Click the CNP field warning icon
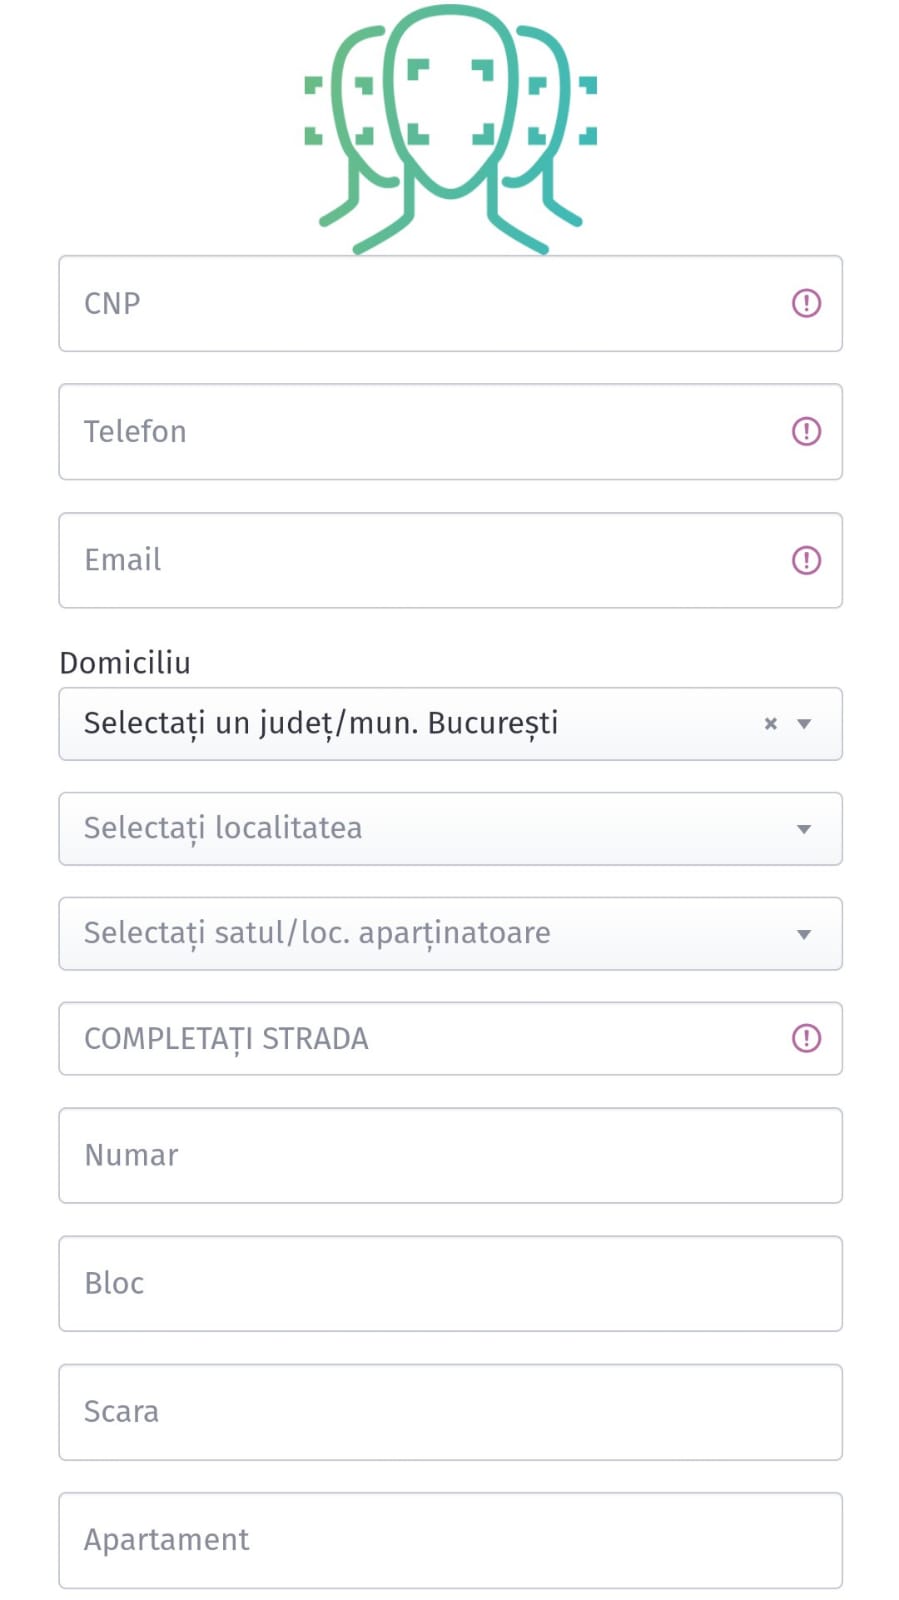Screen dimensions: 899x1600 click(x=806, y=303)
